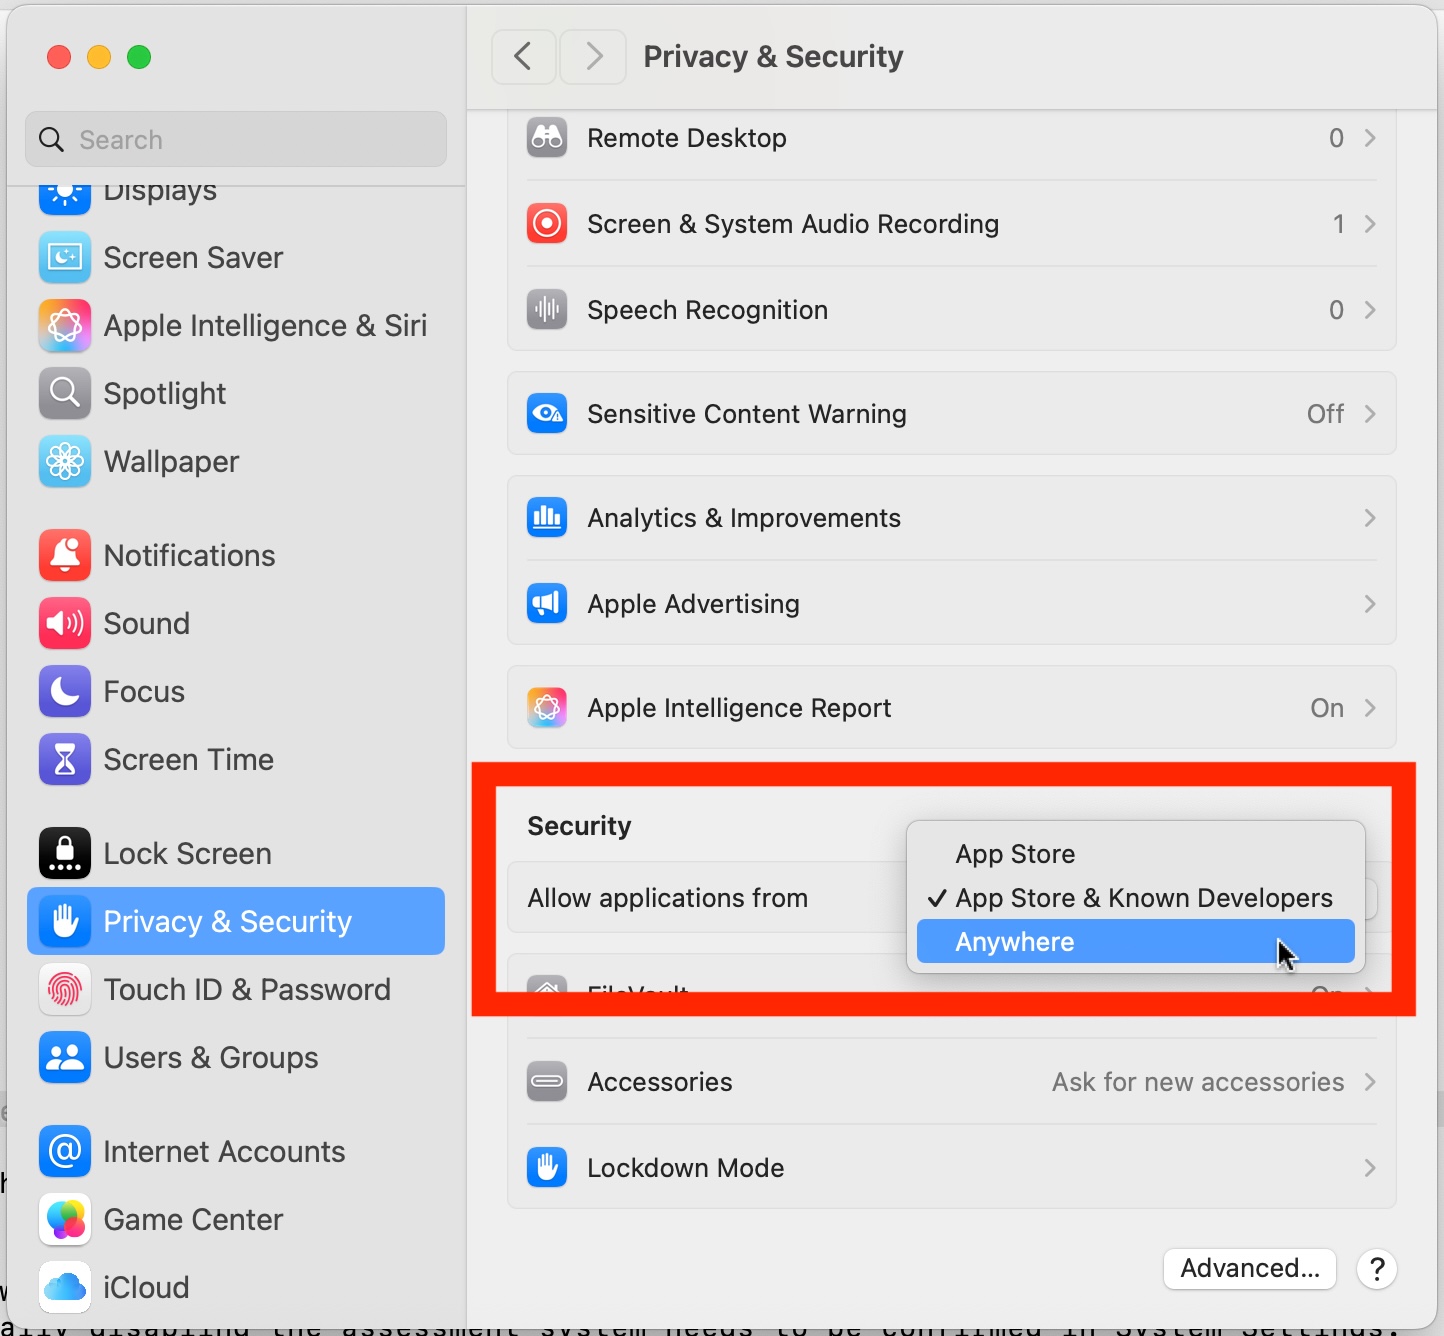Choose App Store in the dropdown

pyautogui.click(x=1136, y=854)
